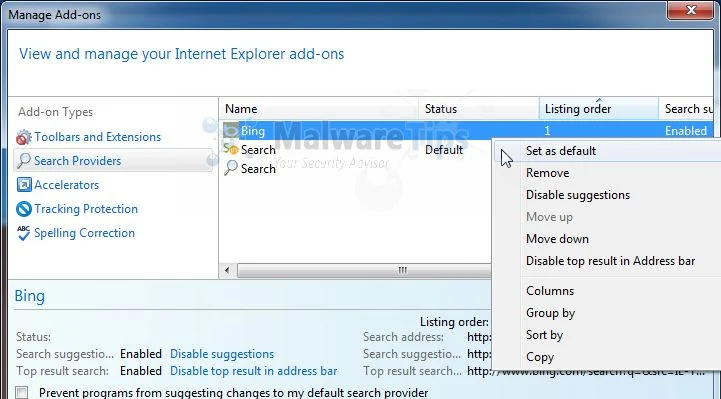
Task: Click the orange icon of default Search provider
Action: (231, 149)
